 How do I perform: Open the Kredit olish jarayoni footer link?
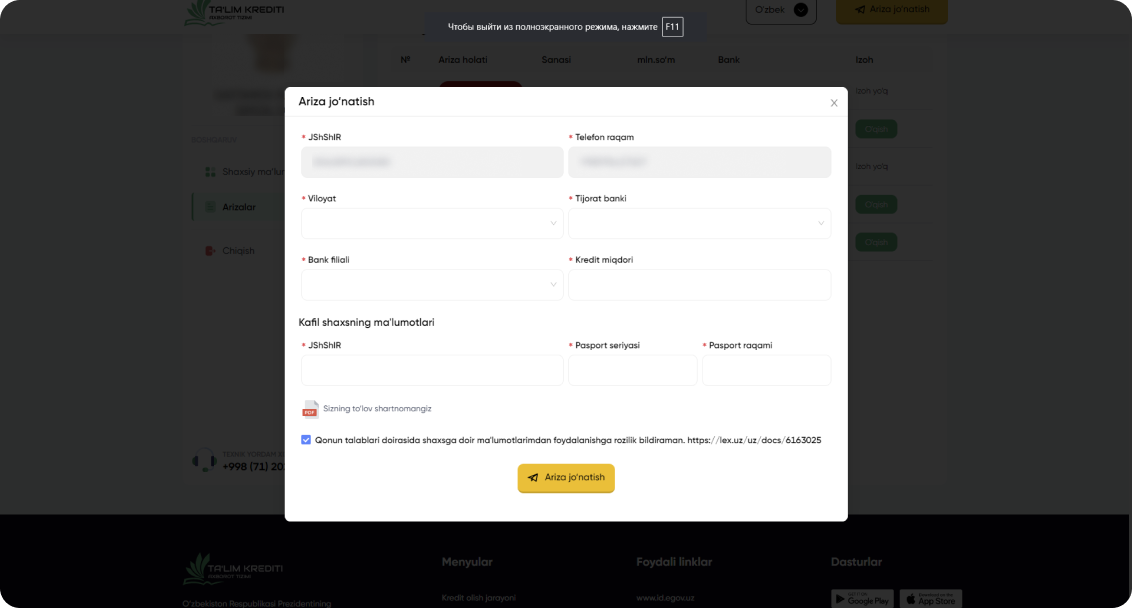(x=479, y=598)
